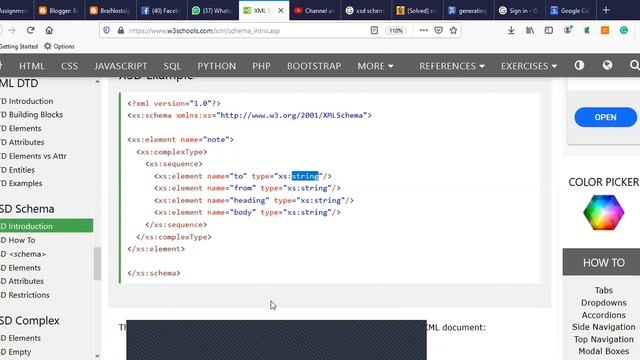Switch to the Solved tab
This screenshot has width=640, height=360.
click(x=416, y=11)
